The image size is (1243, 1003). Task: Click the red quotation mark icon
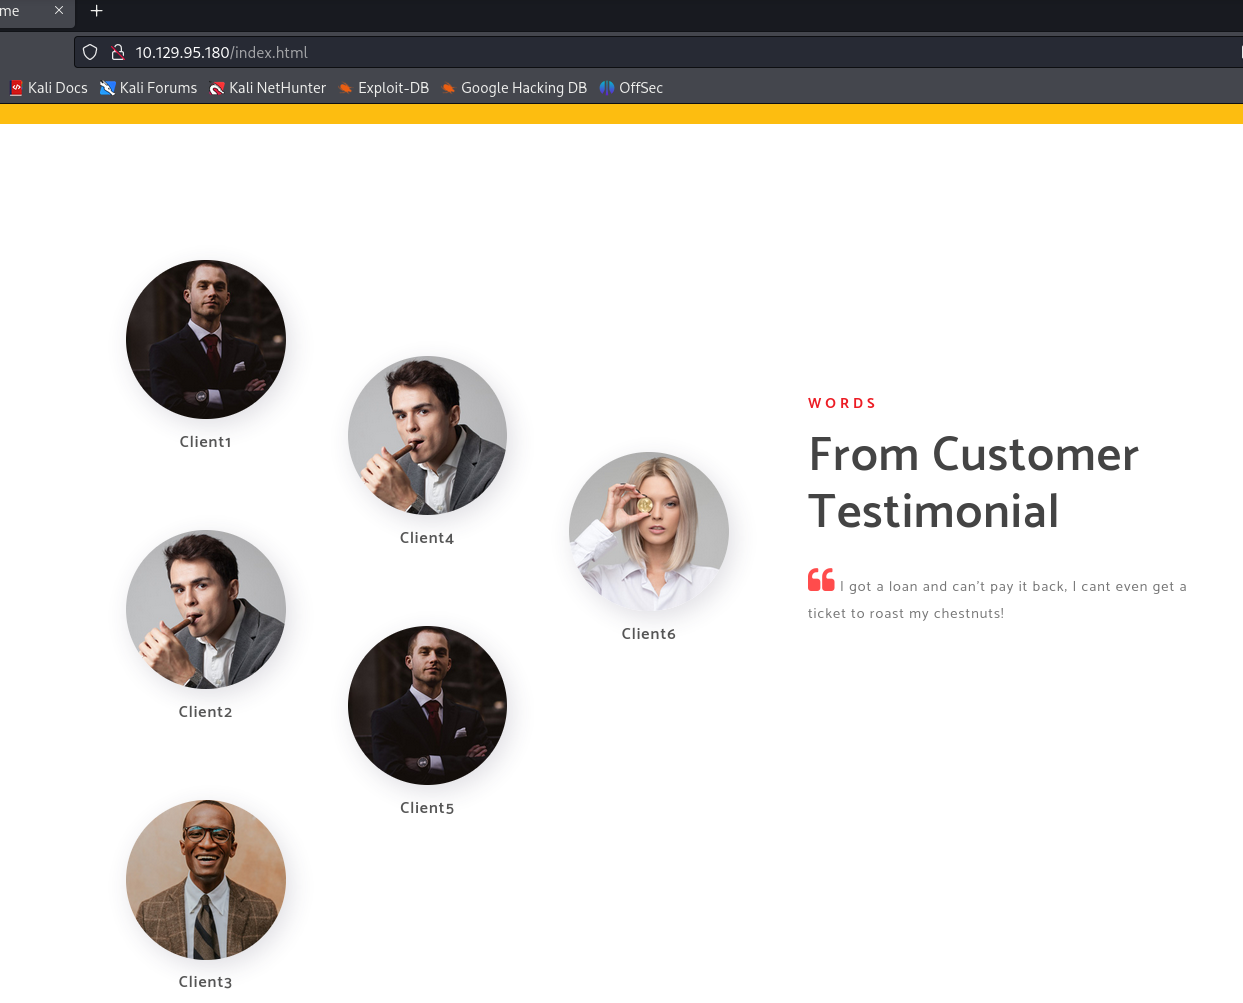pyautogui.click(x=821, y=580)
